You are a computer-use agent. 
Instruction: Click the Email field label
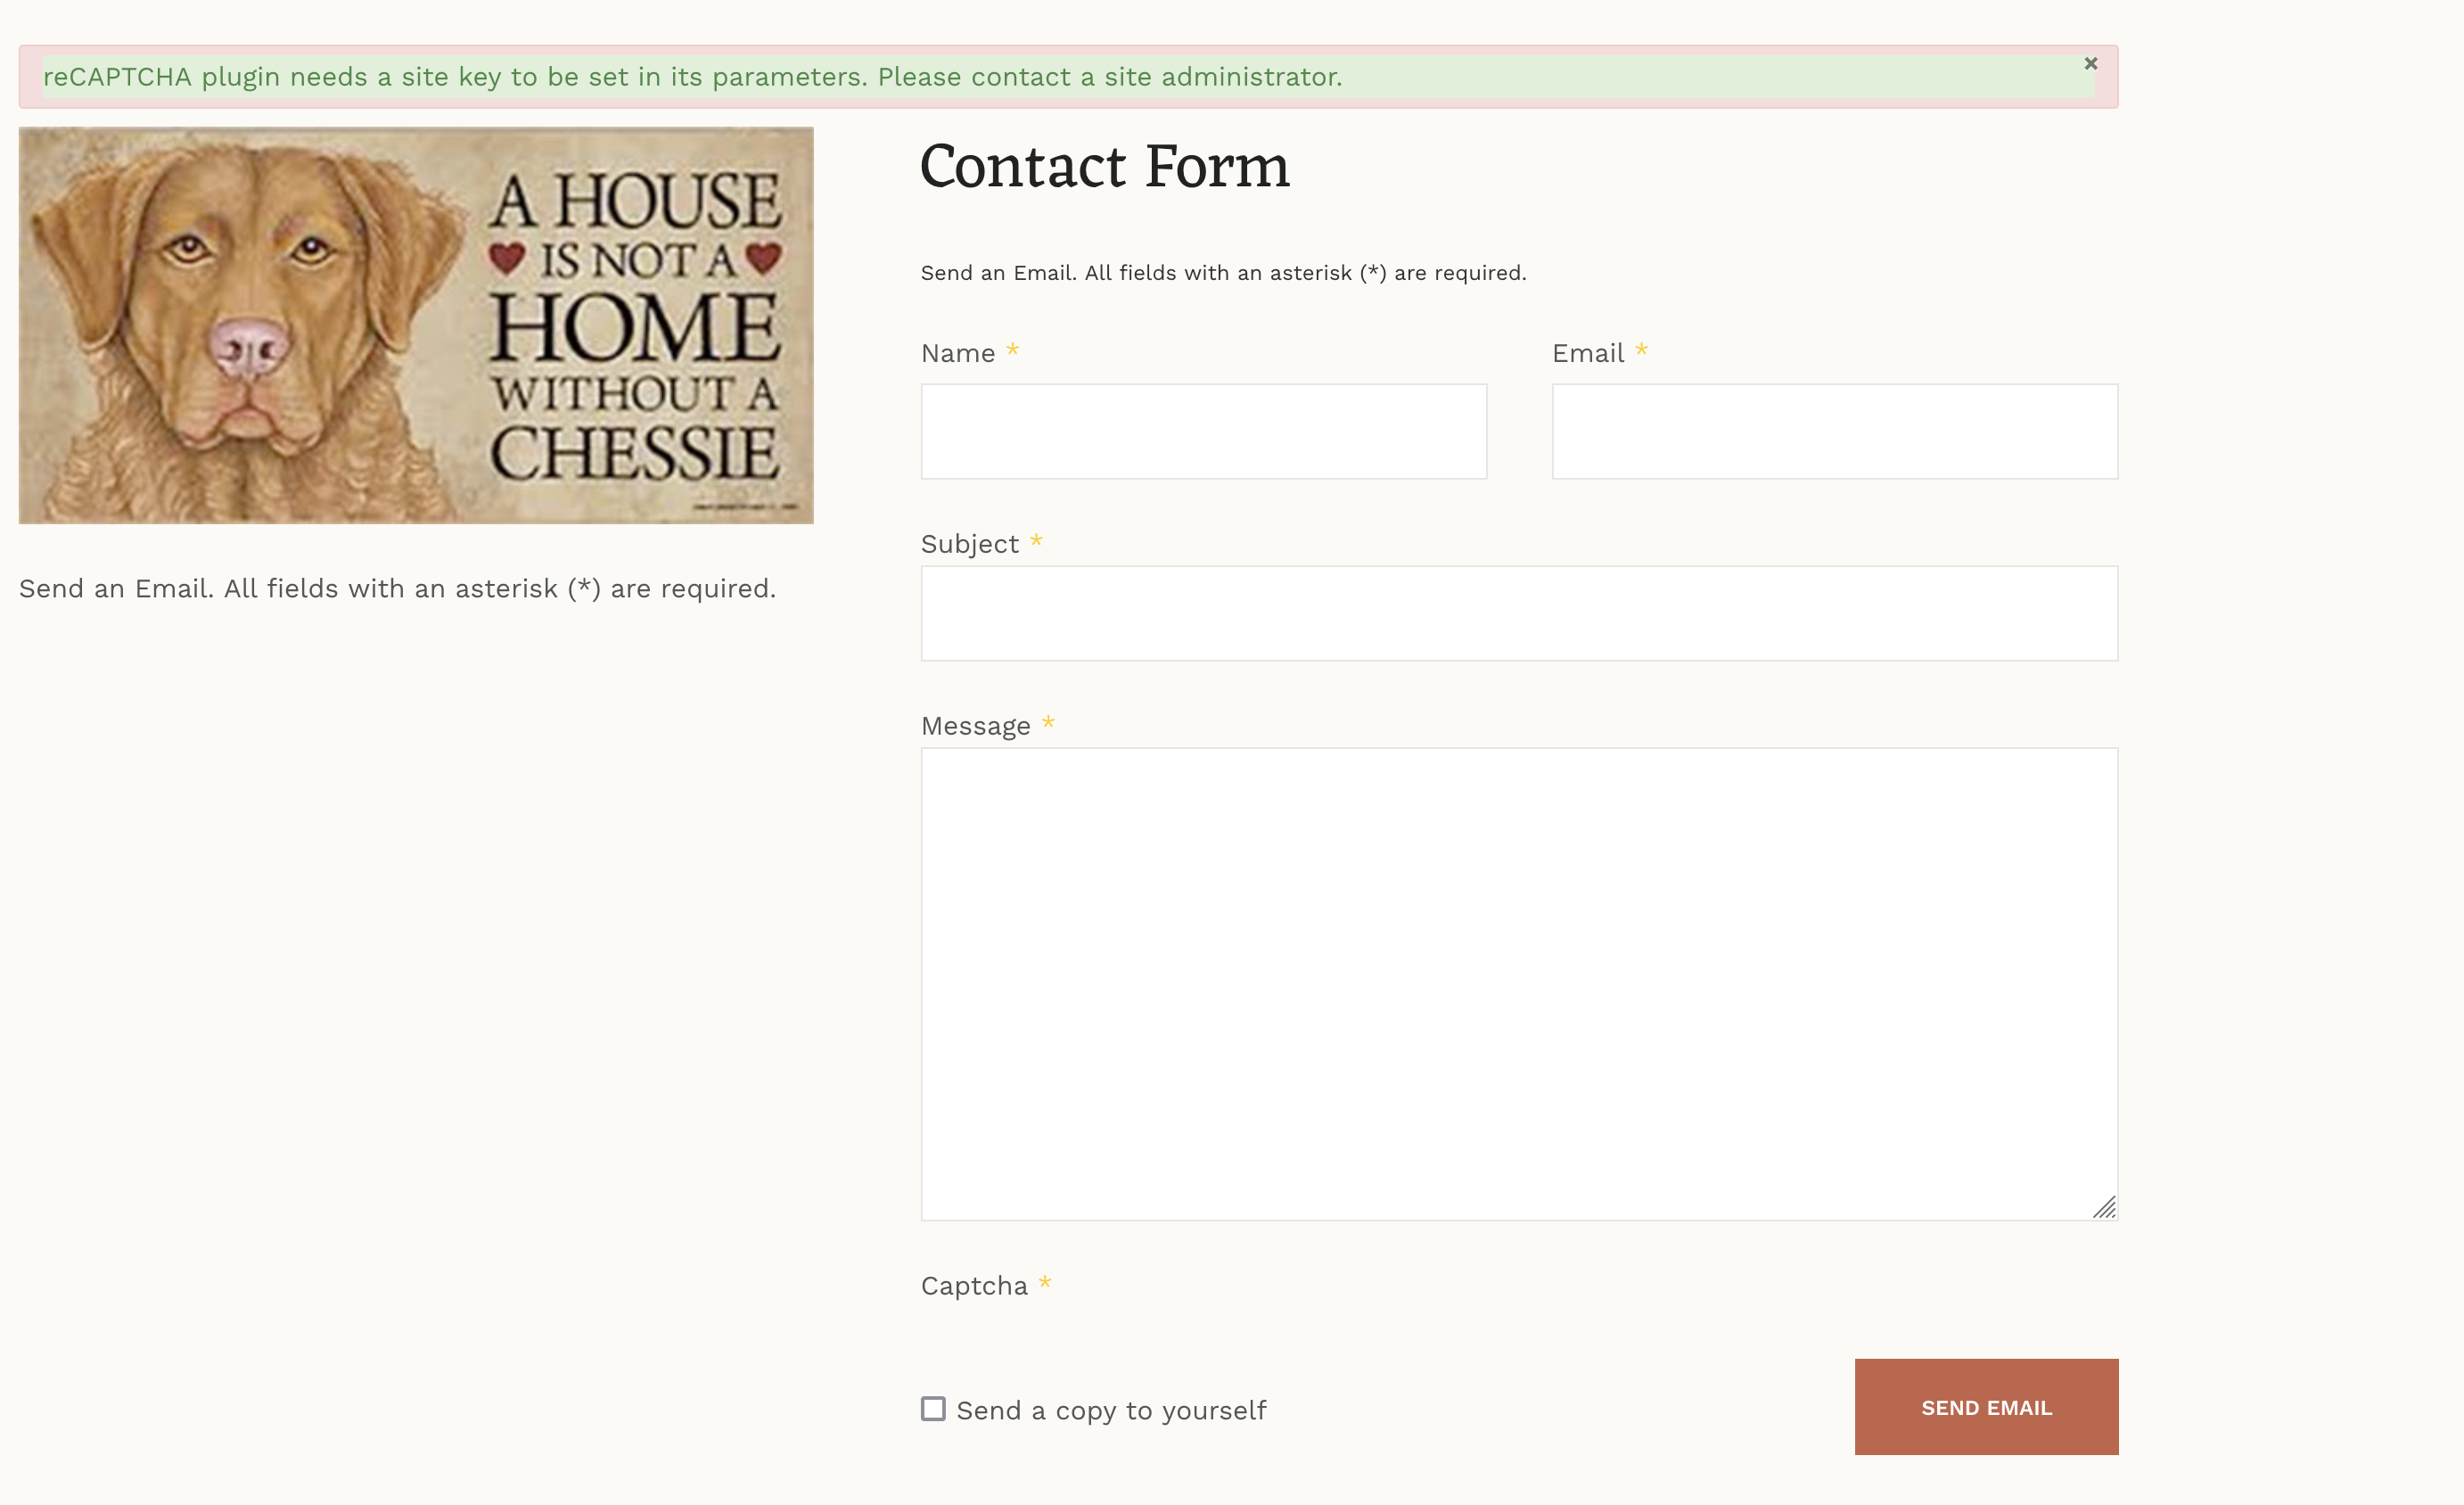pyautogui.click(x=1587, y=354)
